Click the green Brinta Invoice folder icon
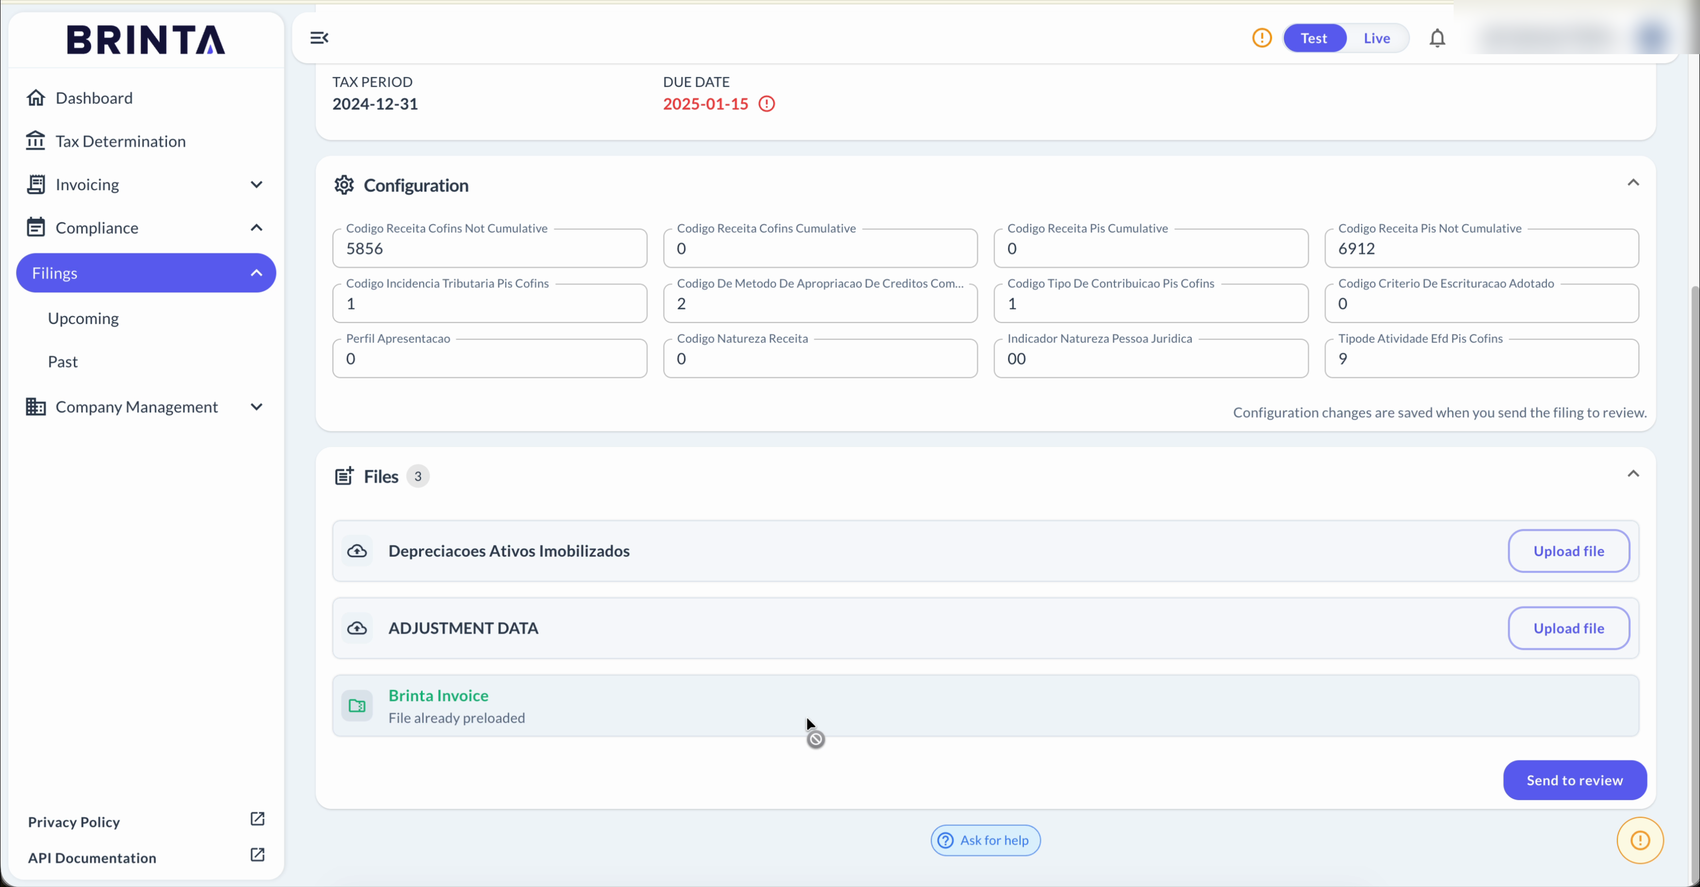This screenshot has width=1700, height=887. coord(357,706)
